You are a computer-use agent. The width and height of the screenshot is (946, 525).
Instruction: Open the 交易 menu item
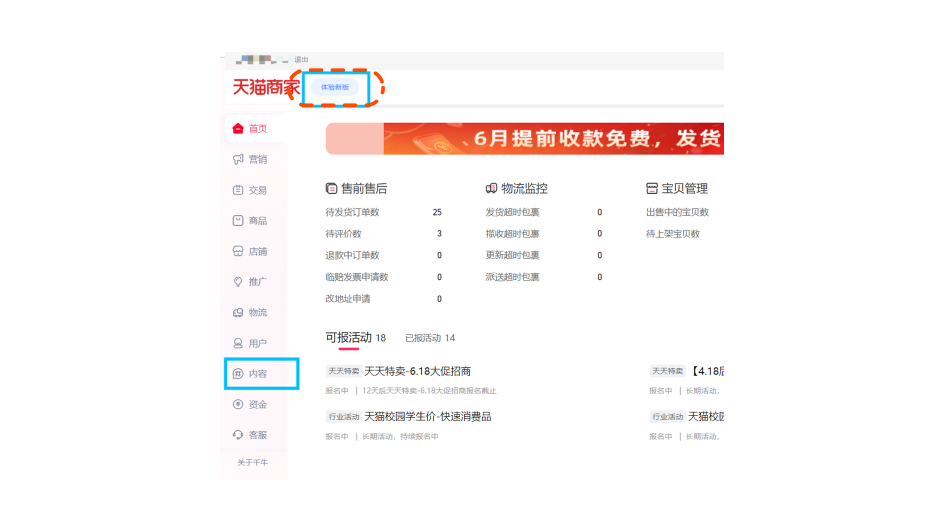click(256, 190)
